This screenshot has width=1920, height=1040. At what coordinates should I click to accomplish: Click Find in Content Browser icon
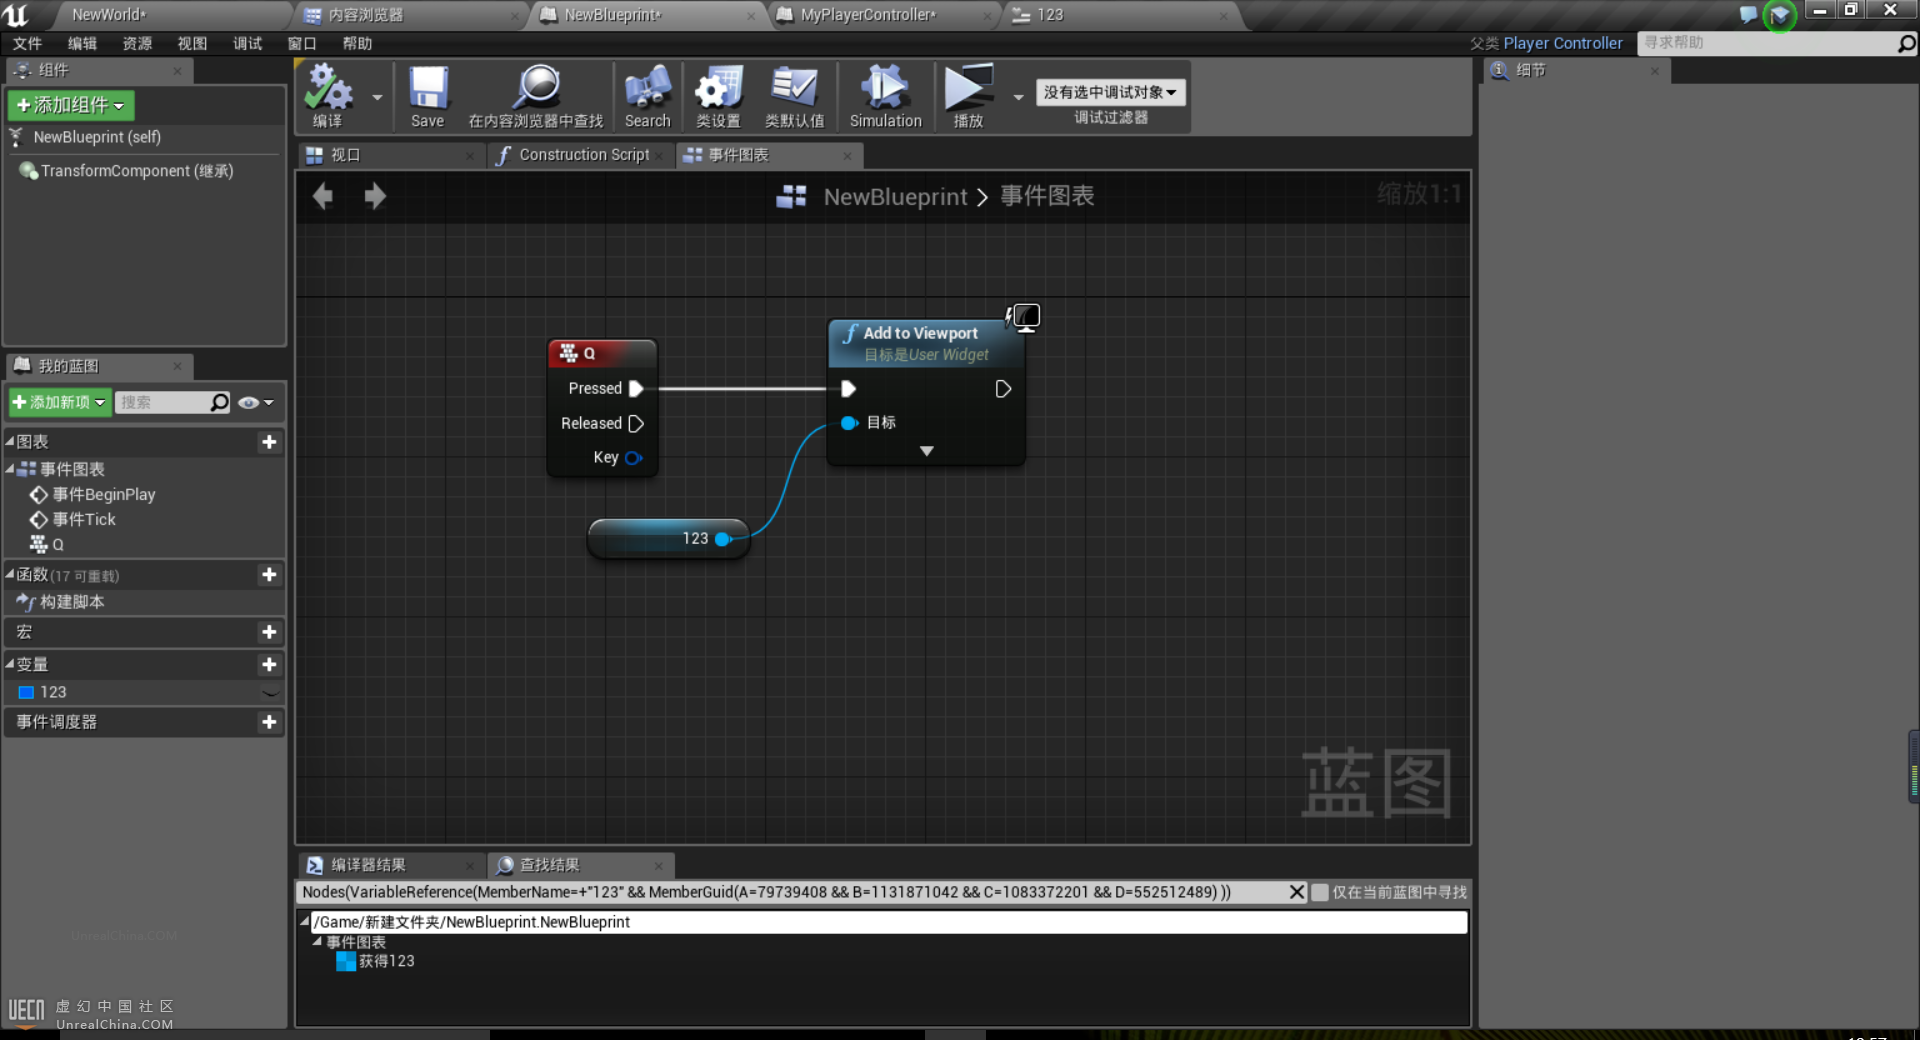coord(536,94)
